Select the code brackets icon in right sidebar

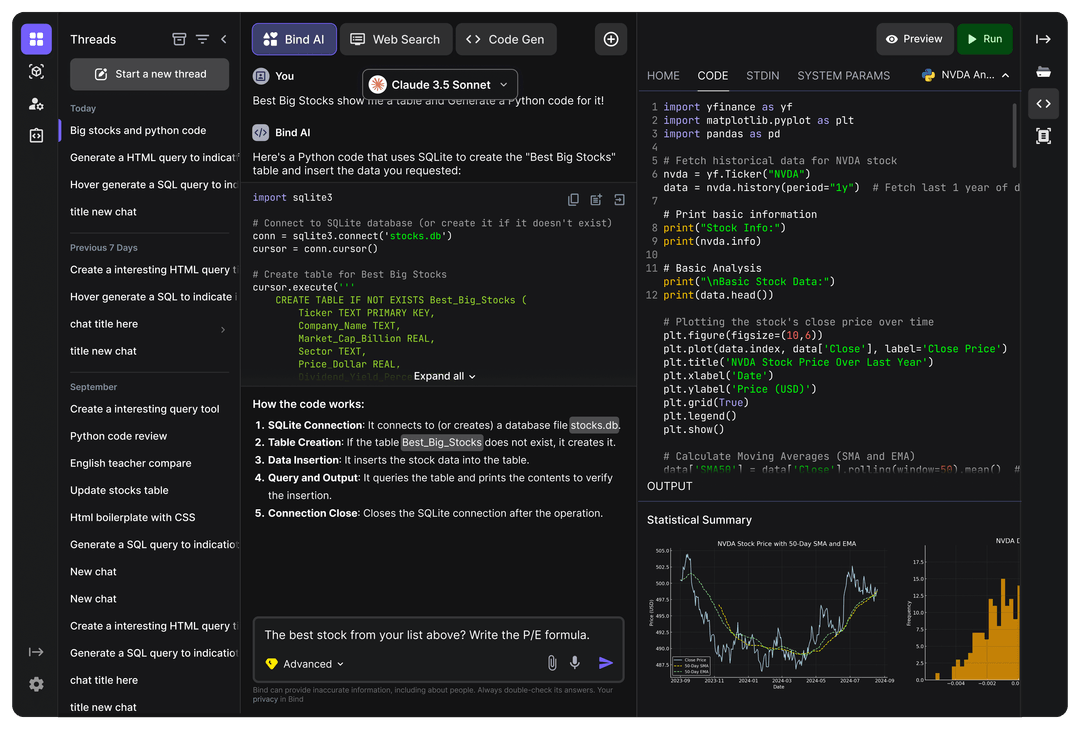point(1043,103)
